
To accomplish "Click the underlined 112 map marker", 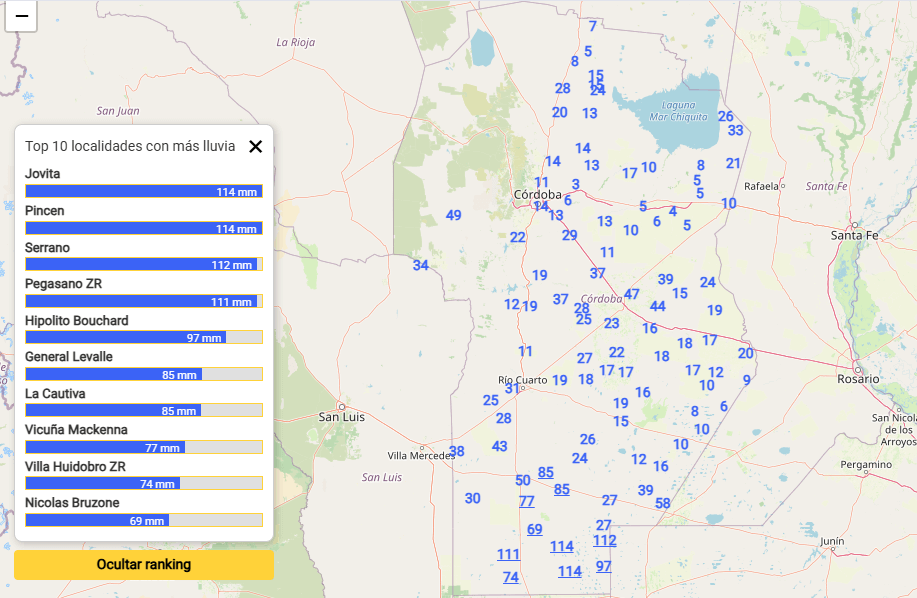I will (x=604, y=540).
